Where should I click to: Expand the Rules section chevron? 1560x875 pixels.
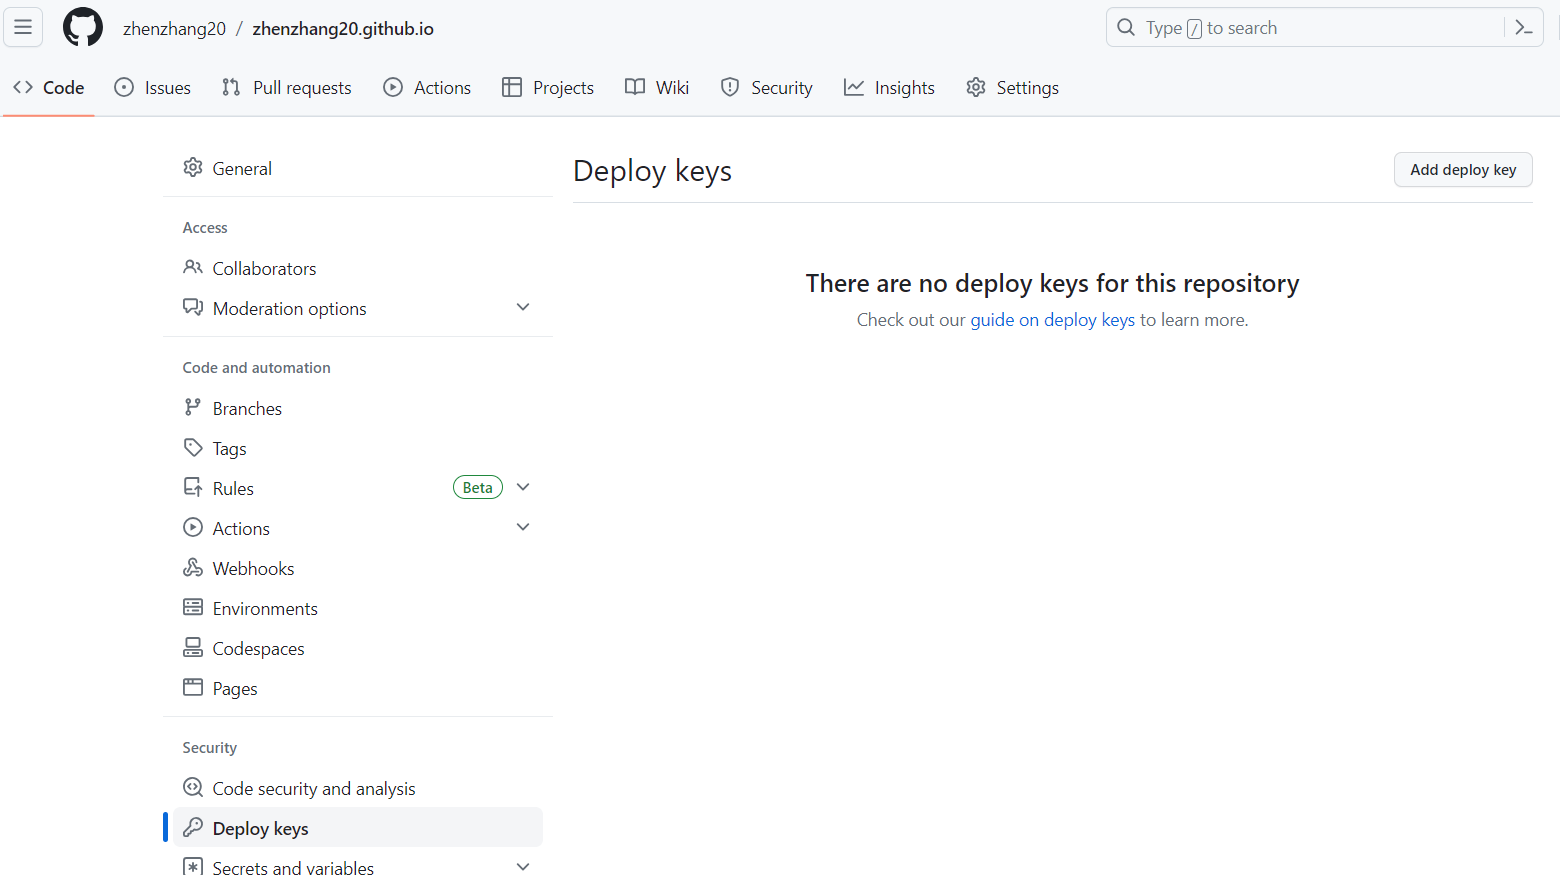coord(523,487)
